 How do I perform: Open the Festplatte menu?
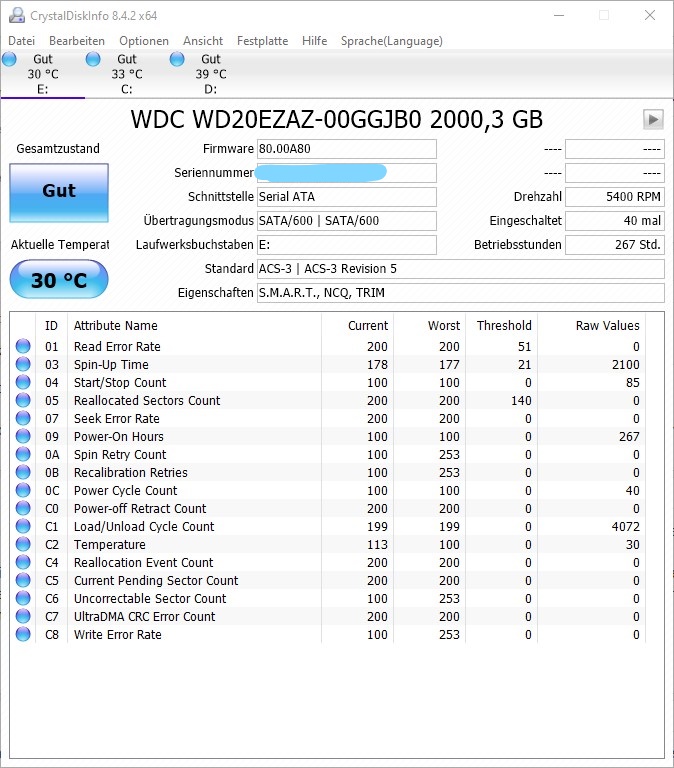pos(263,41)
